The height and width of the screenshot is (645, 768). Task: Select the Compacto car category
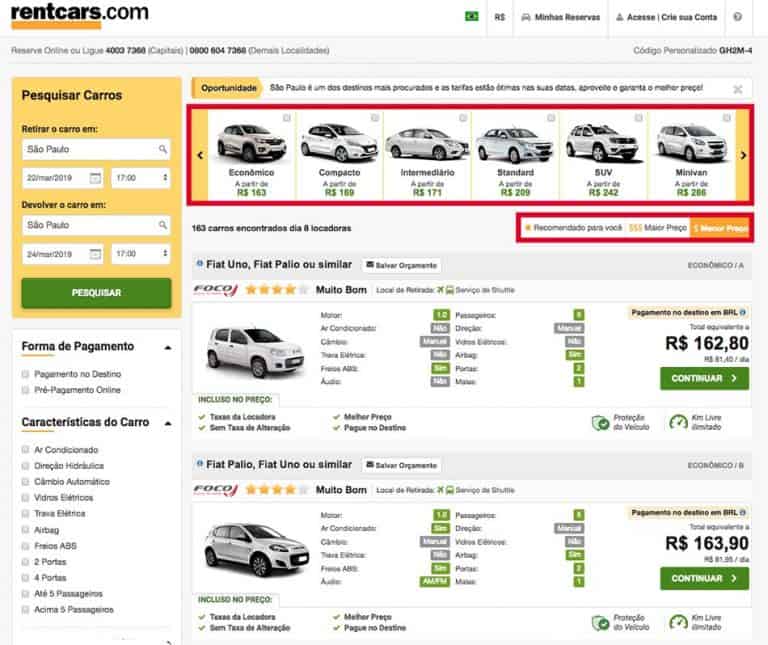[339, 155]
